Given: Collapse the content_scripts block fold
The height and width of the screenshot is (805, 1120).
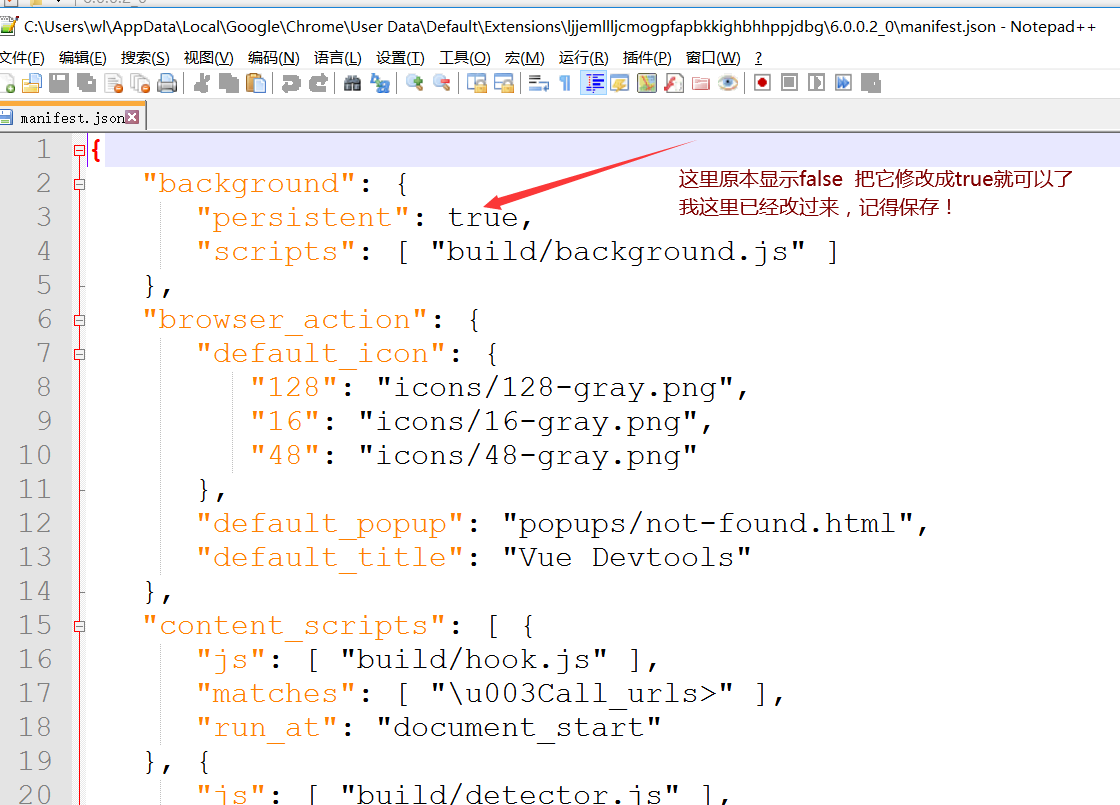Looking at the screenshot, I should (78, 625).
